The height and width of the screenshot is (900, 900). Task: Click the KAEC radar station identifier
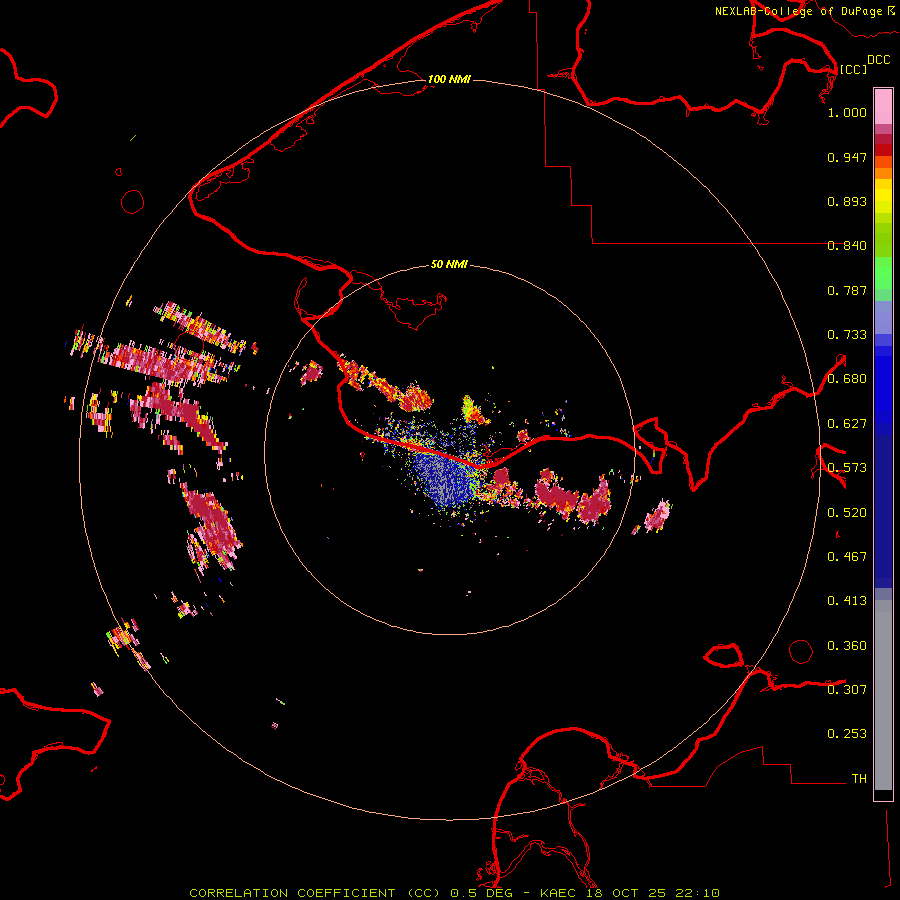pos(557,893)
